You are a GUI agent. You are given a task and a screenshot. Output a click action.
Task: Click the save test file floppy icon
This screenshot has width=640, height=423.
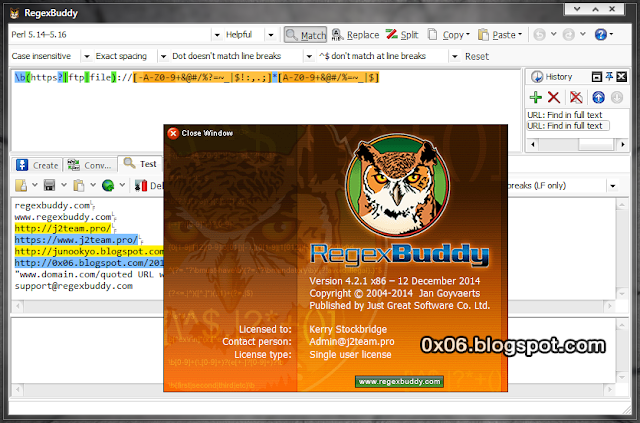tap(49, 185)
